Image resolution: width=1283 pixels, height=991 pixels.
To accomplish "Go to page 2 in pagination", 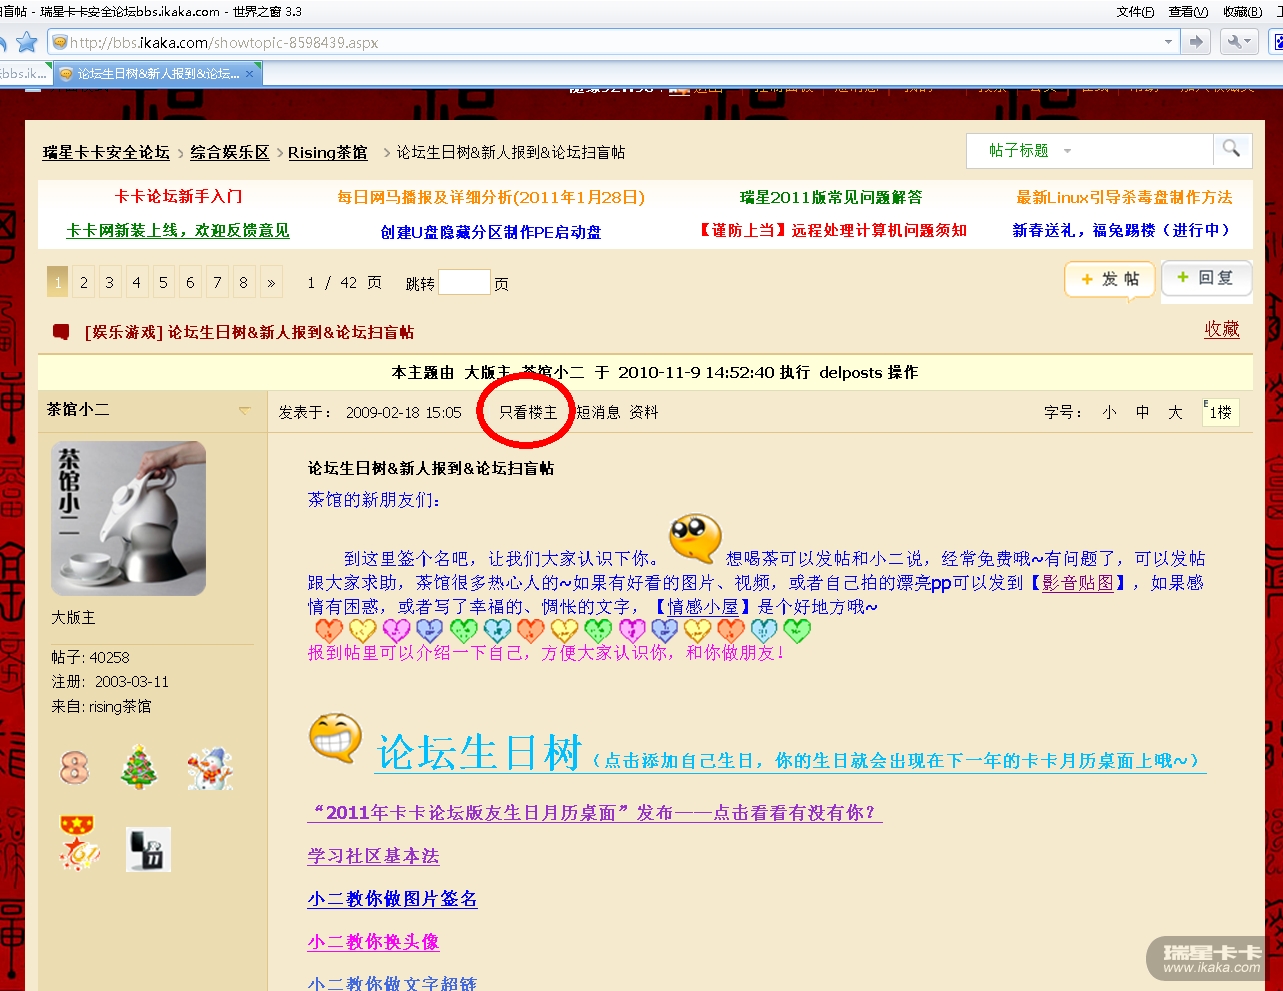I will pos(84,282).
